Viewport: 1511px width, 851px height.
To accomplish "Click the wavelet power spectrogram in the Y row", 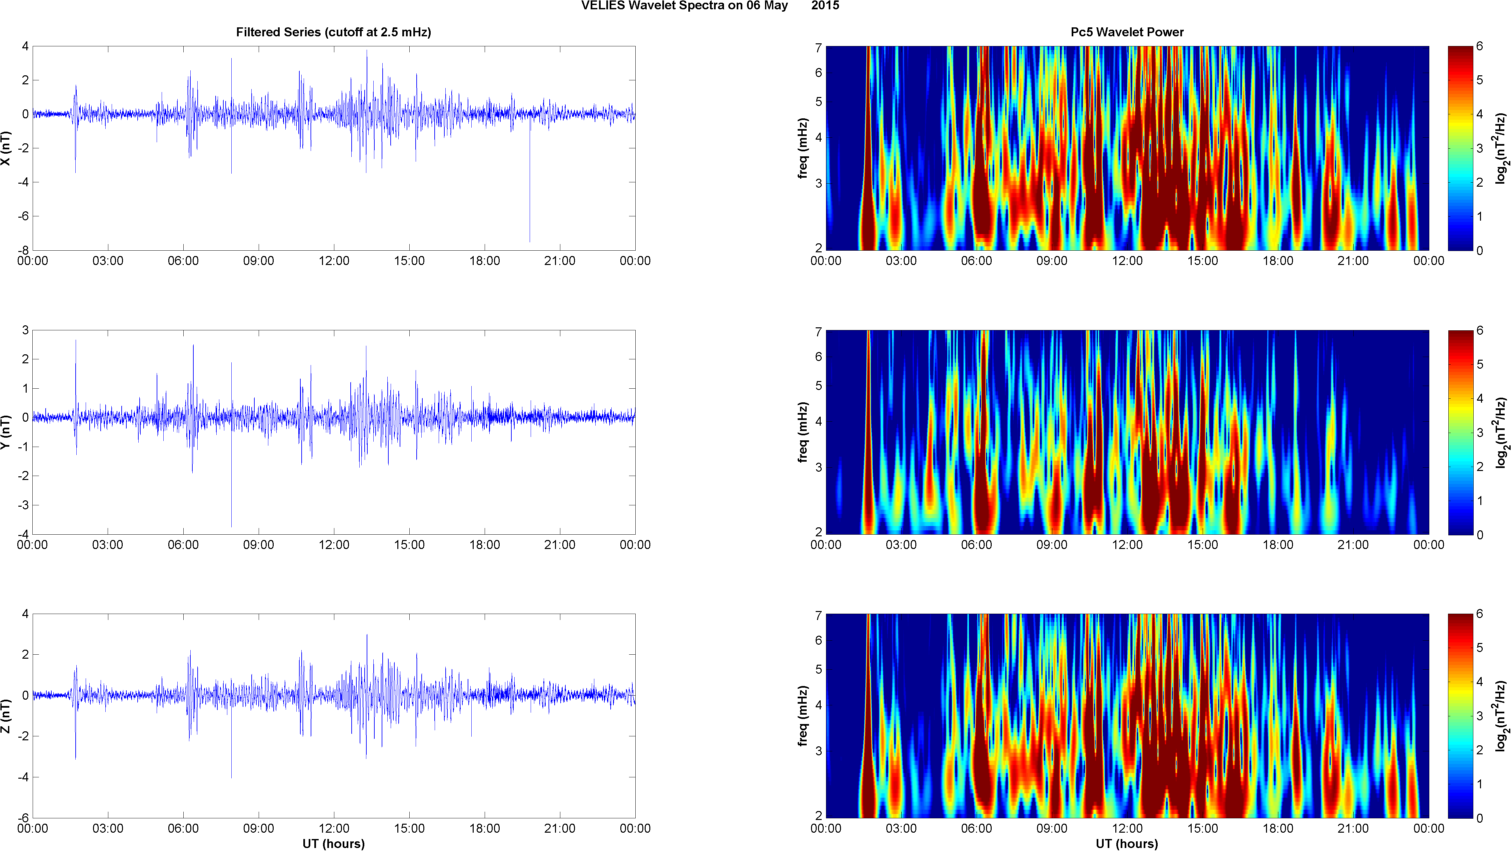I will [x=1127, y=432].
